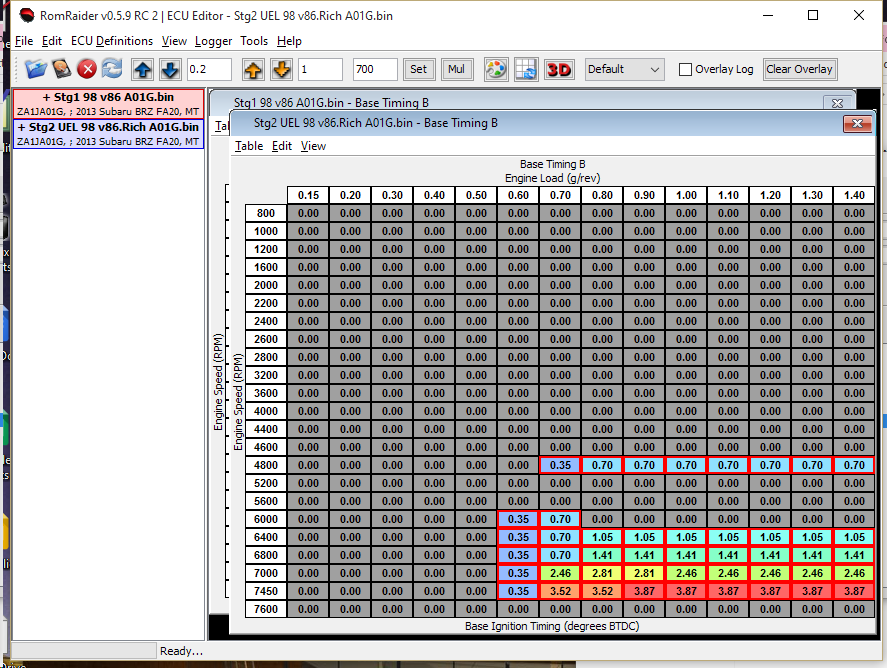Click the orange coarse increment up arrow
The width and height of the screenshot is (887, 668).
(254, 69)
